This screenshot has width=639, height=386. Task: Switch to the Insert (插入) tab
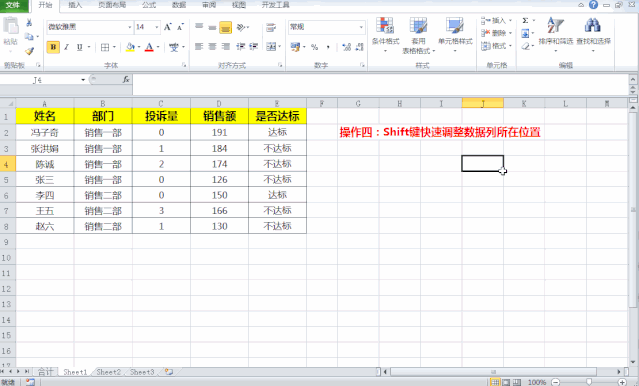[x=75, y=5]
